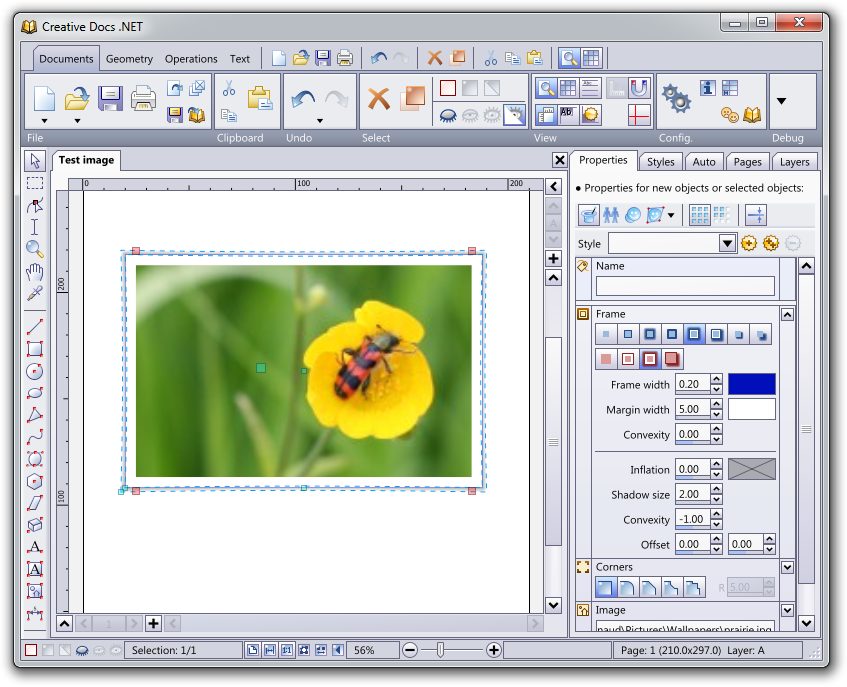The height and width of the screenshot is (687, 847).
Task: Open the Style dropdown list
Action: [x=728, y=244]
